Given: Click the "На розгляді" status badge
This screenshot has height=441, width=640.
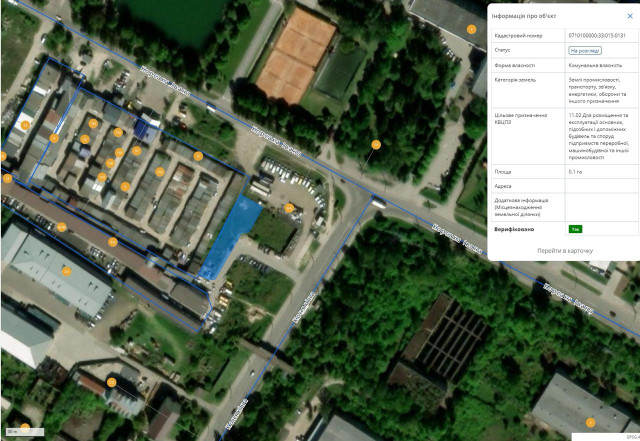Looking at the screenshot, I should 585,49.
